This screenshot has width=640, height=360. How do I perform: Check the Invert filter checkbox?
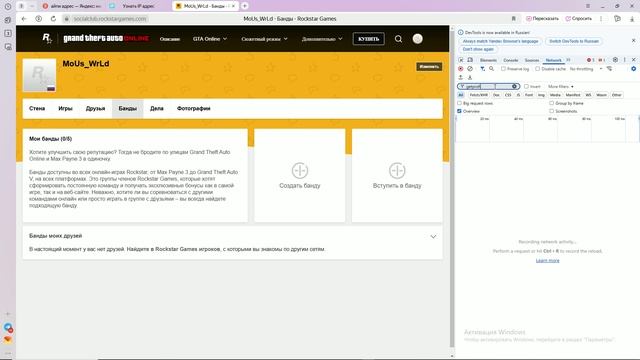[x=527, y=87]
